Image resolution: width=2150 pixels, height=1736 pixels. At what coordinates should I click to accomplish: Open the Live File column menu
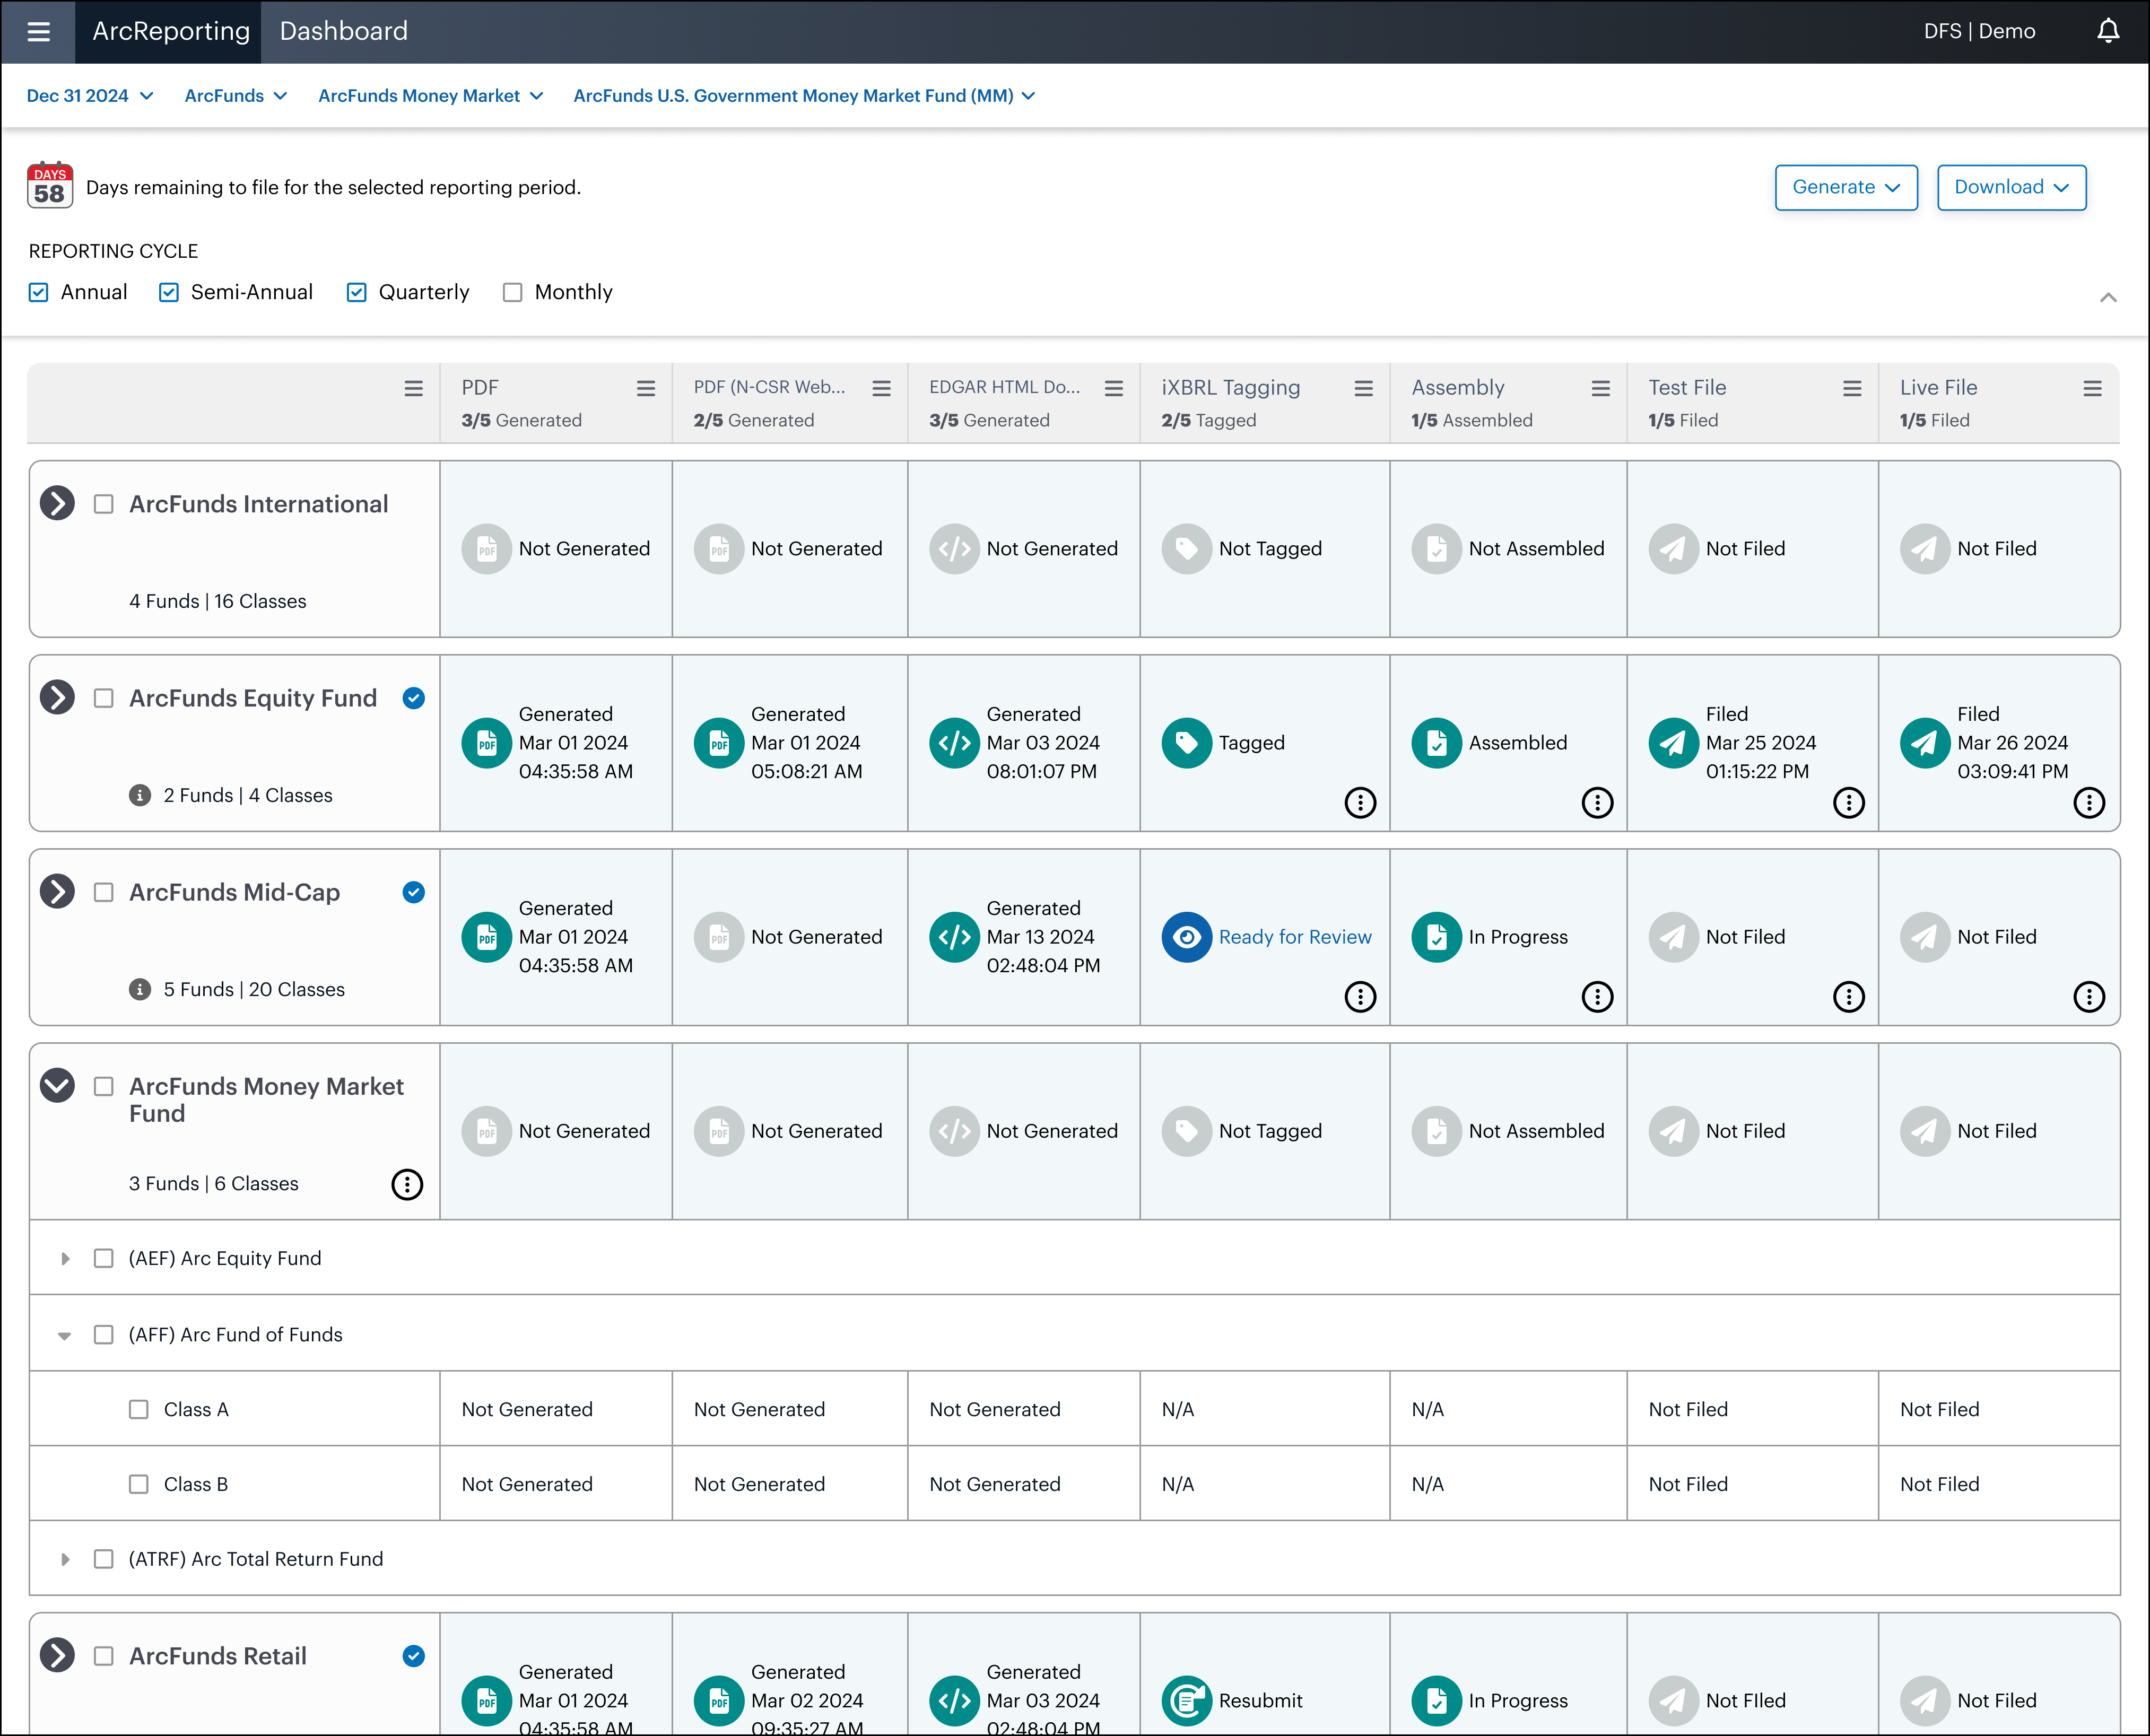2092,389
